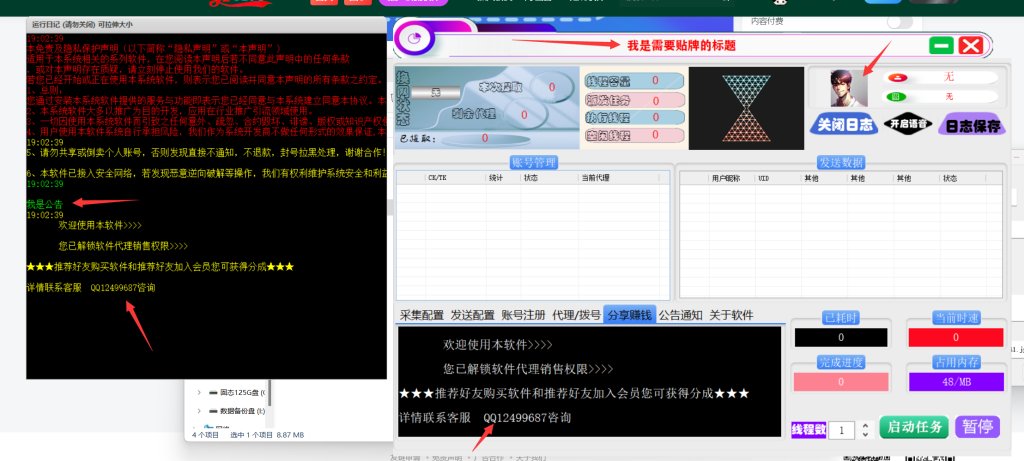Select the 分享赚钱 tab
The image size is (1024, 461).
point(630,315)
